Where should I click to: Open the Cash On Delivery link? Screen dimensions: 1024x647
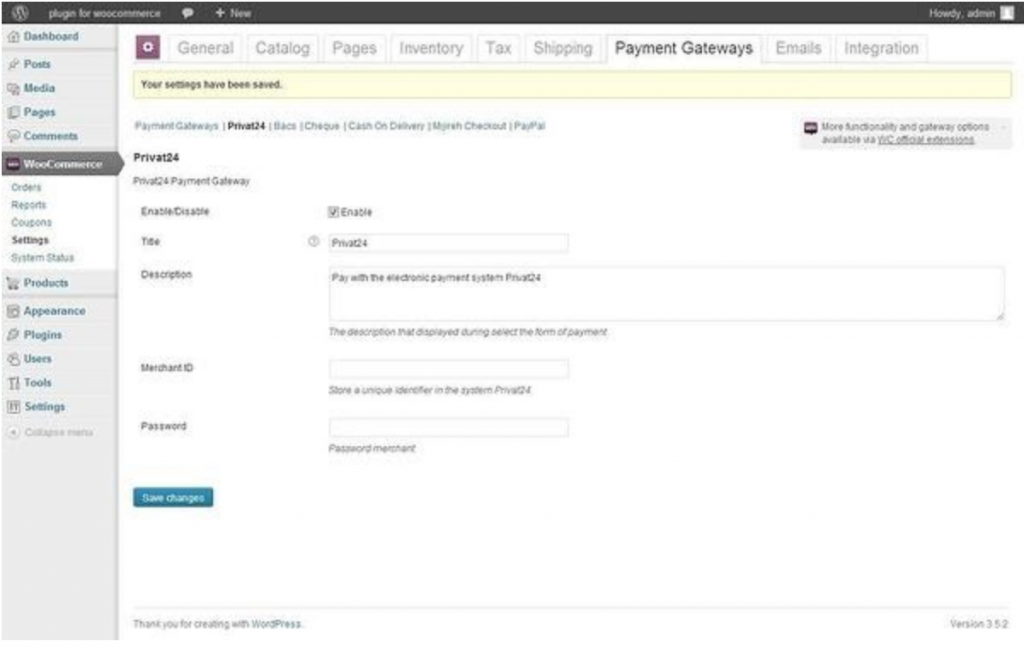pyautogui.click(x=386, y=126)
